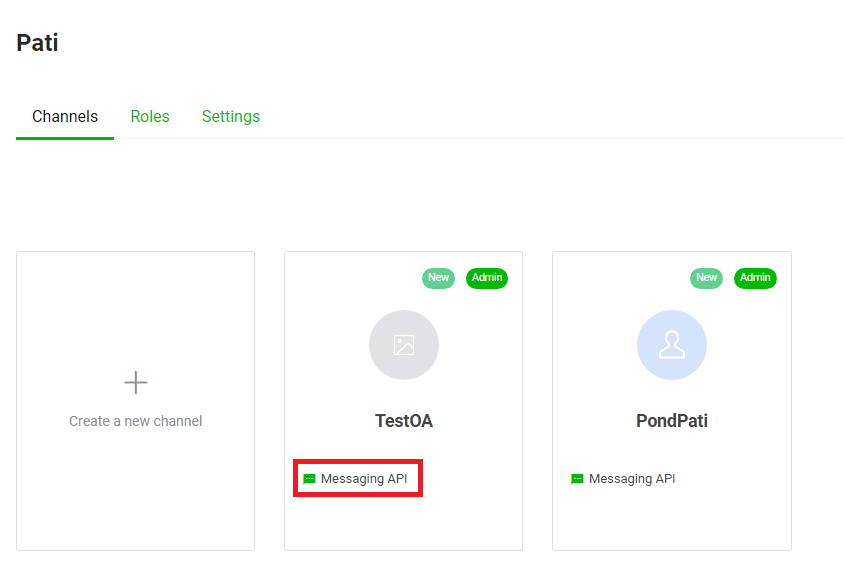This screenshot has width=844, height=571.
Task: Open the PondPati channel name
Action: pyautogui.click(x=672, y=421)
